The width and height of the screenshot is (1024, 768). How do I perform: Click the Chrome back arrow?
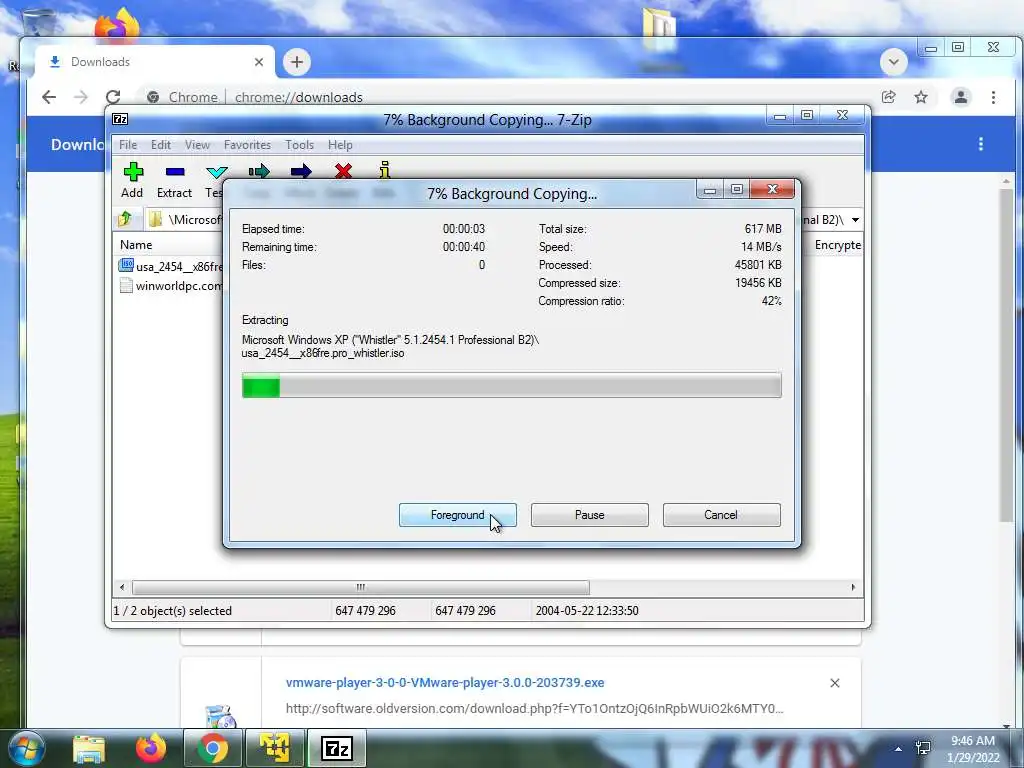pyautogui.click(x=49, y=97)
